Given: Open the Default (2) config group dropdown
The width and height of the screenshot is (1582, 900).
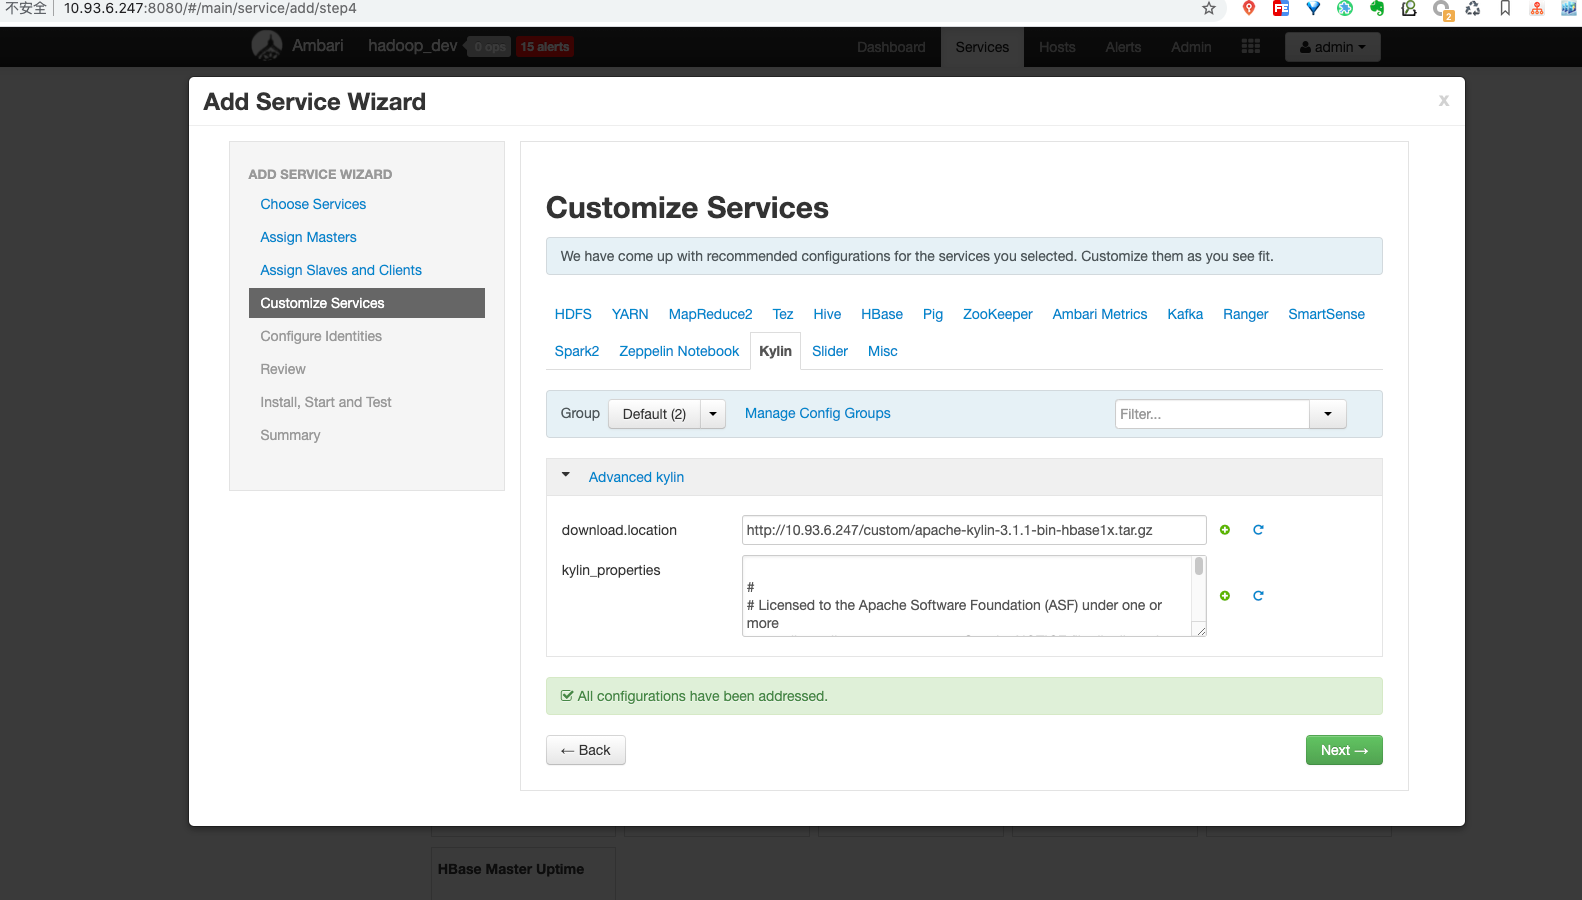Looking at the screenshot, I should click(x=654, y=414).
